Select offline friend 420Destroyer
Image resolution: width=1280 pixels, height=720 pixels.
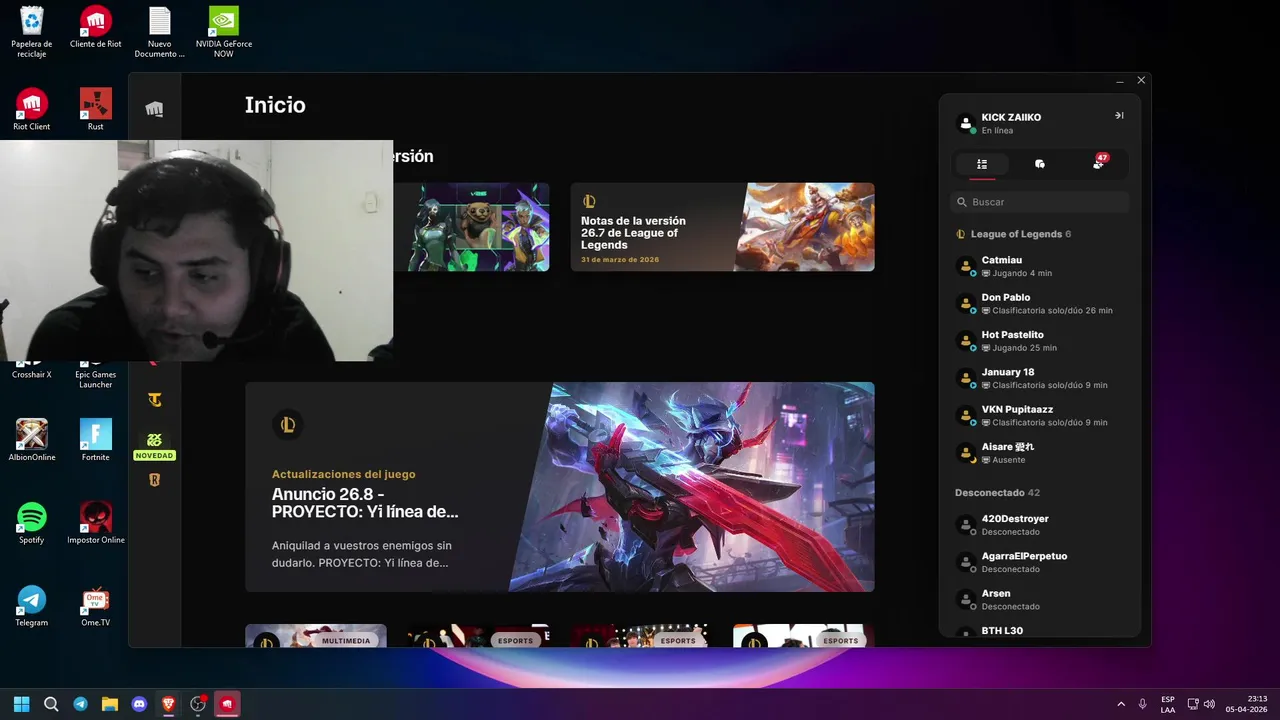click(1040, 525)
